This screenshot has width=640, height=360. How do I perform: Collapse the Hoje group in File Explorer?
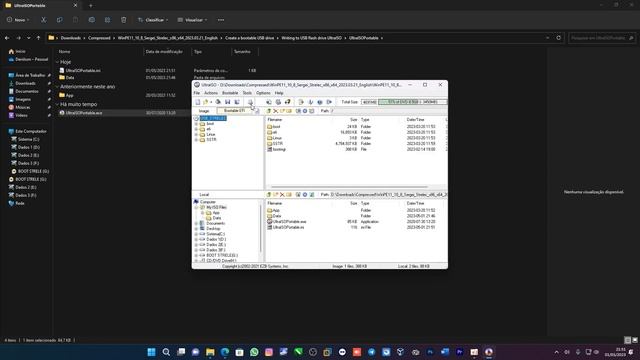[57, 62]
